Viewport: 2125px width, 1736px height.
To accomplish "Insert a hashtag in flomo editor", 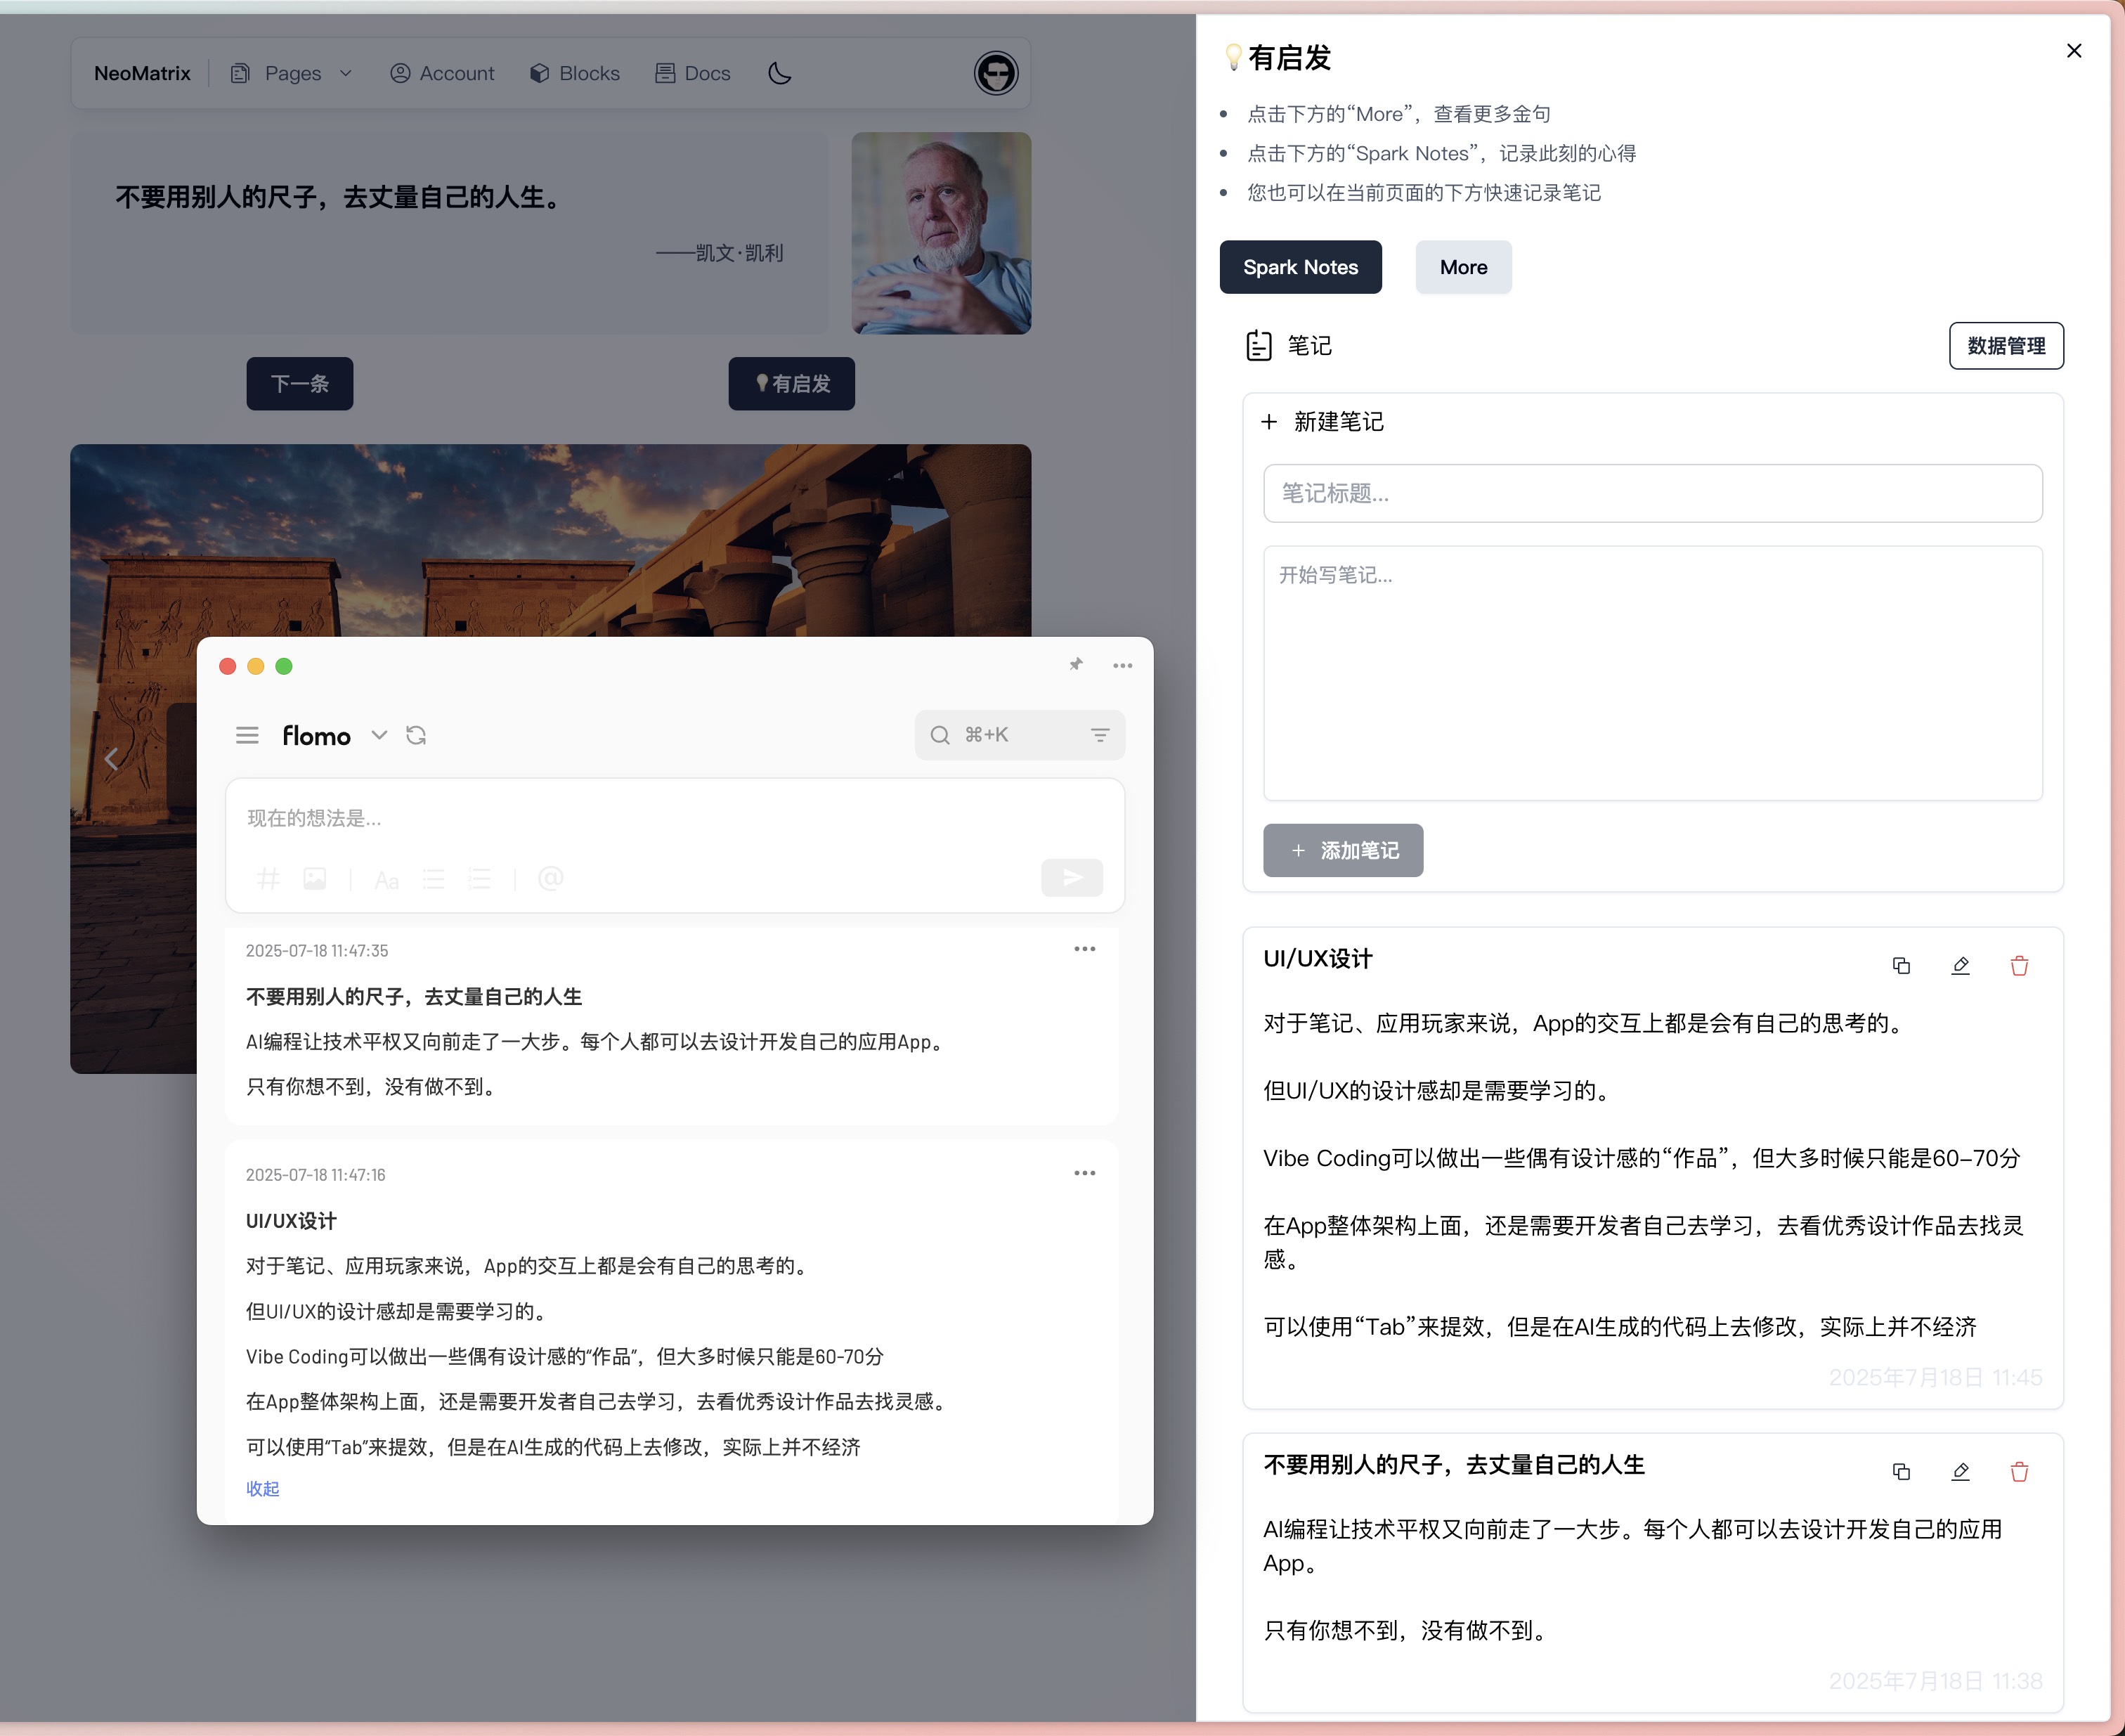I will (268, 879).
